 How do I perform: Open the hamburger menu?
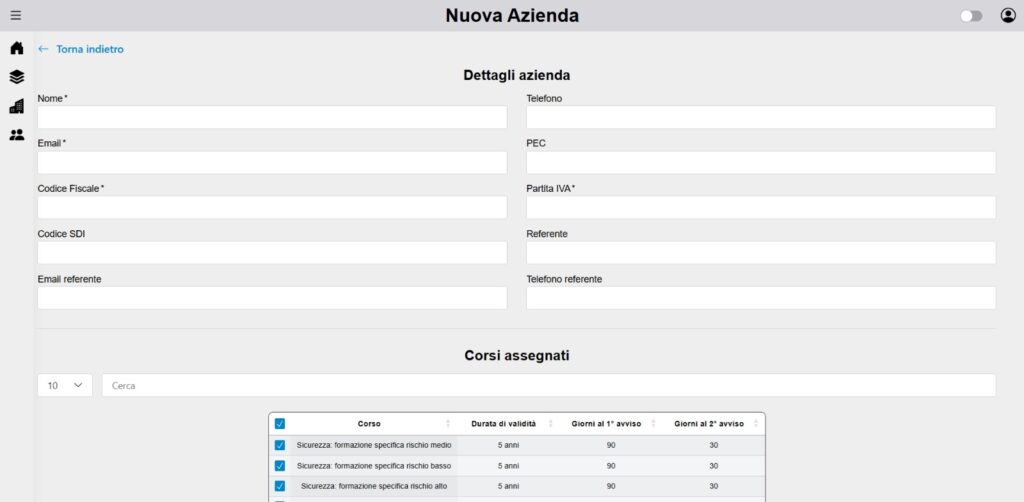[x=15, y=15]
